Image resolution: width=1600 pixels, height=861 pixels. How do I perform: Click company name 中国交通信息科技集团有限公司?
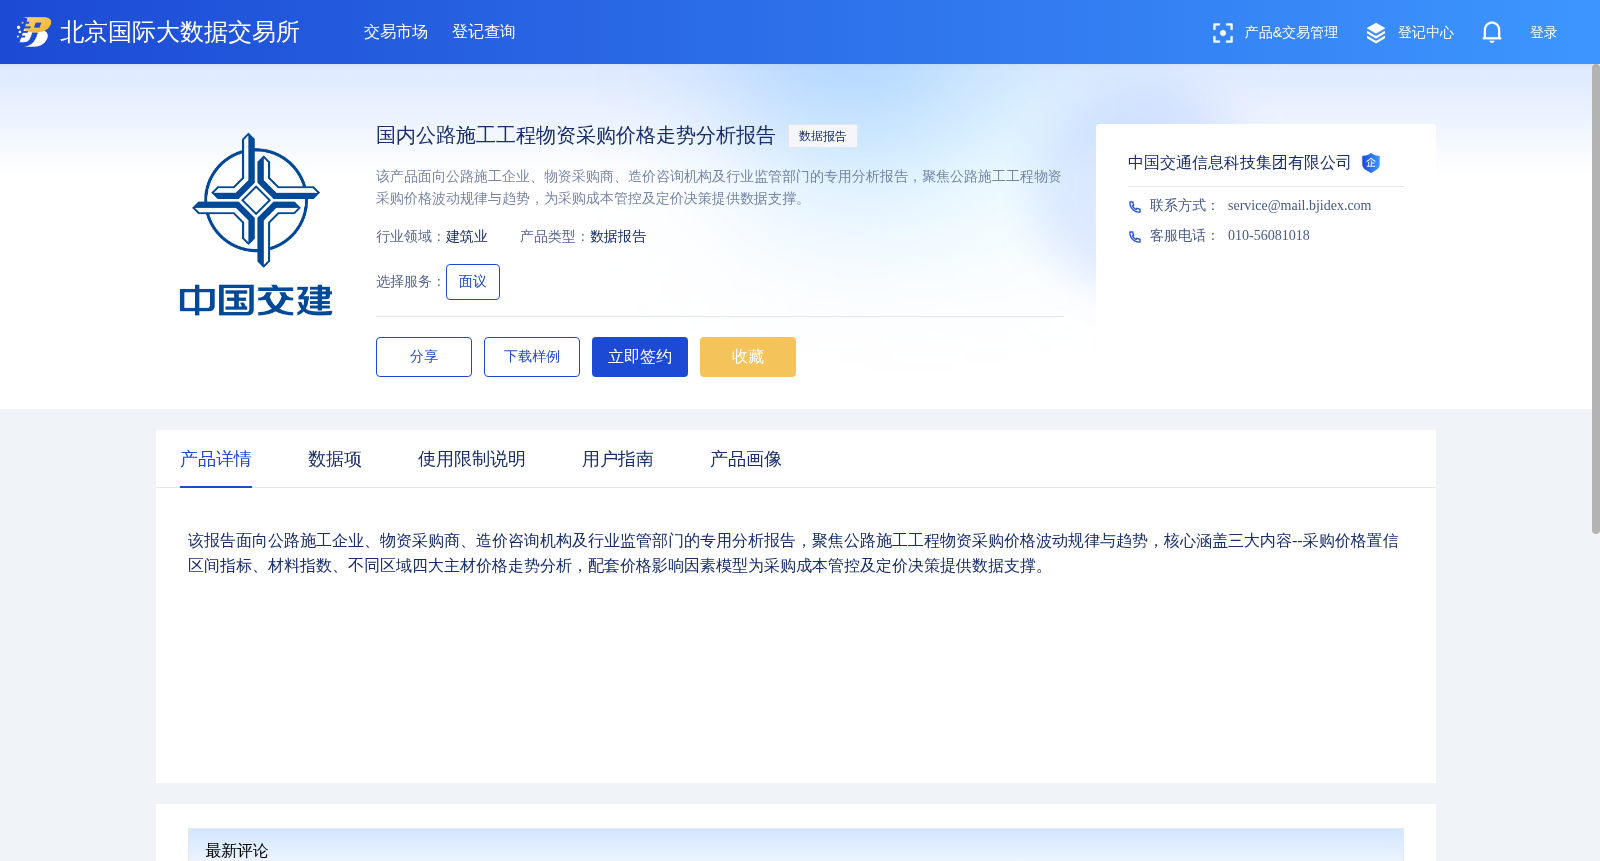click(x=1240, y=163)
